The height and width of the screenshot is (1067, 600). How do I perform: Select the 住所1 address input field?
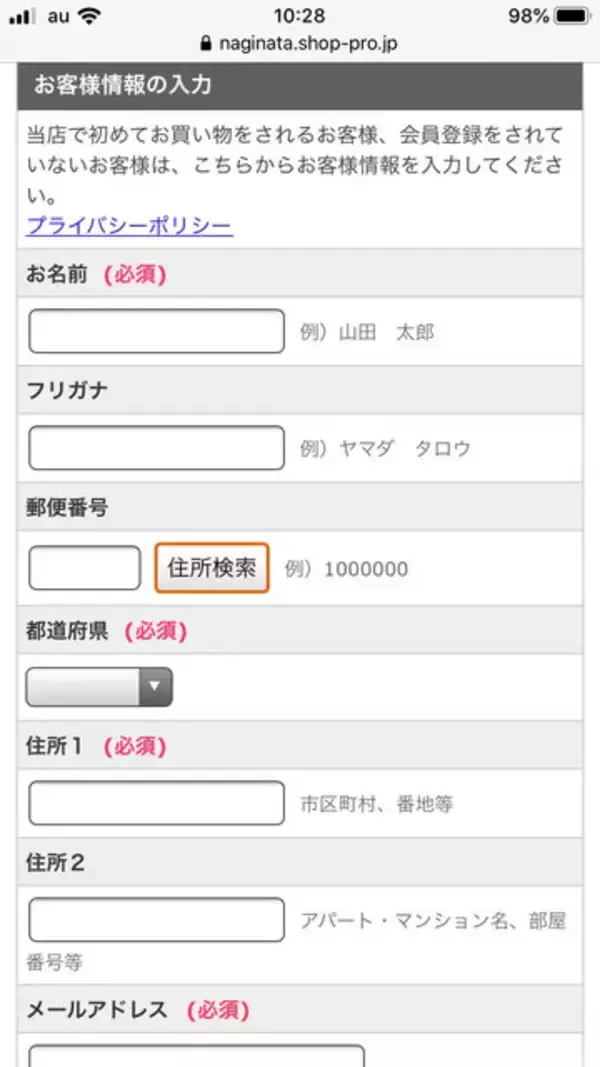157,803
